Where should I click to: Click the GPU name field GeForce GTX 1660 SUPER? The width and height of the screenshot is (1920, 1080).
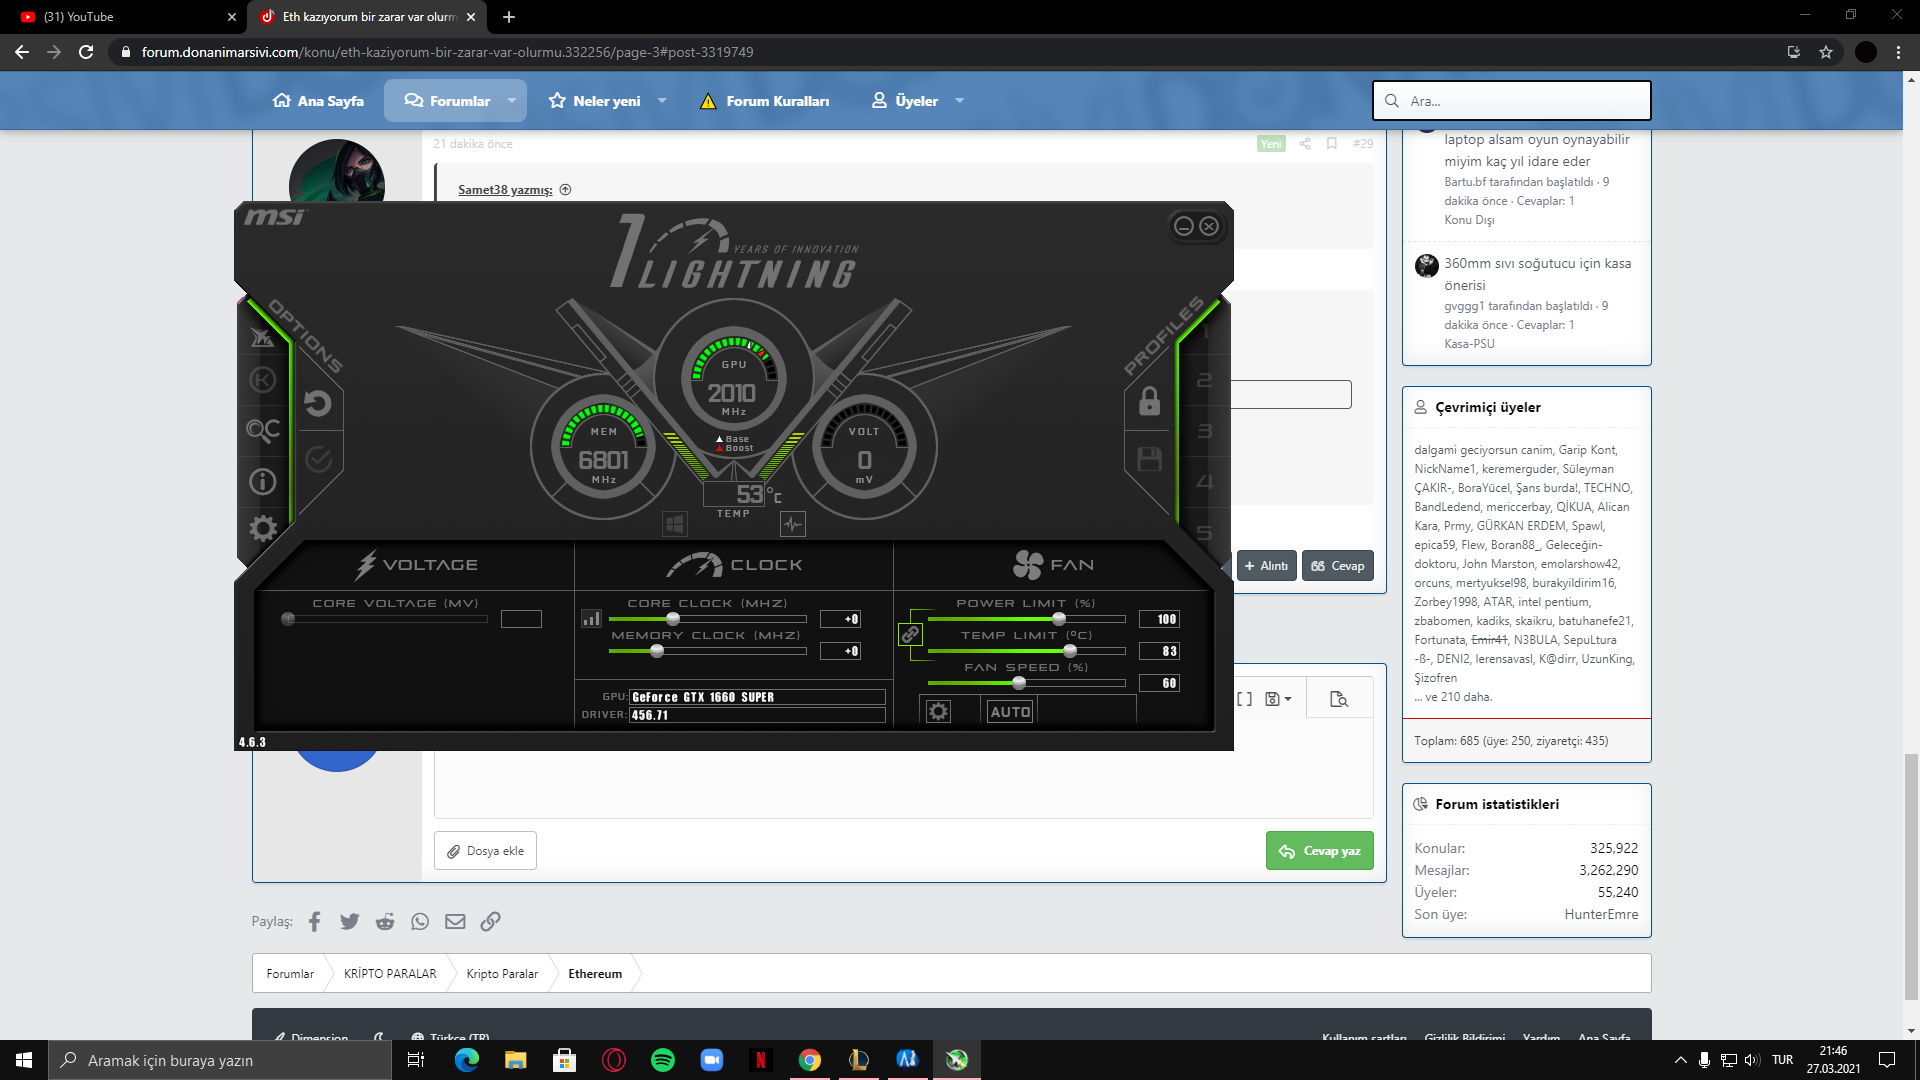[758, 697]
